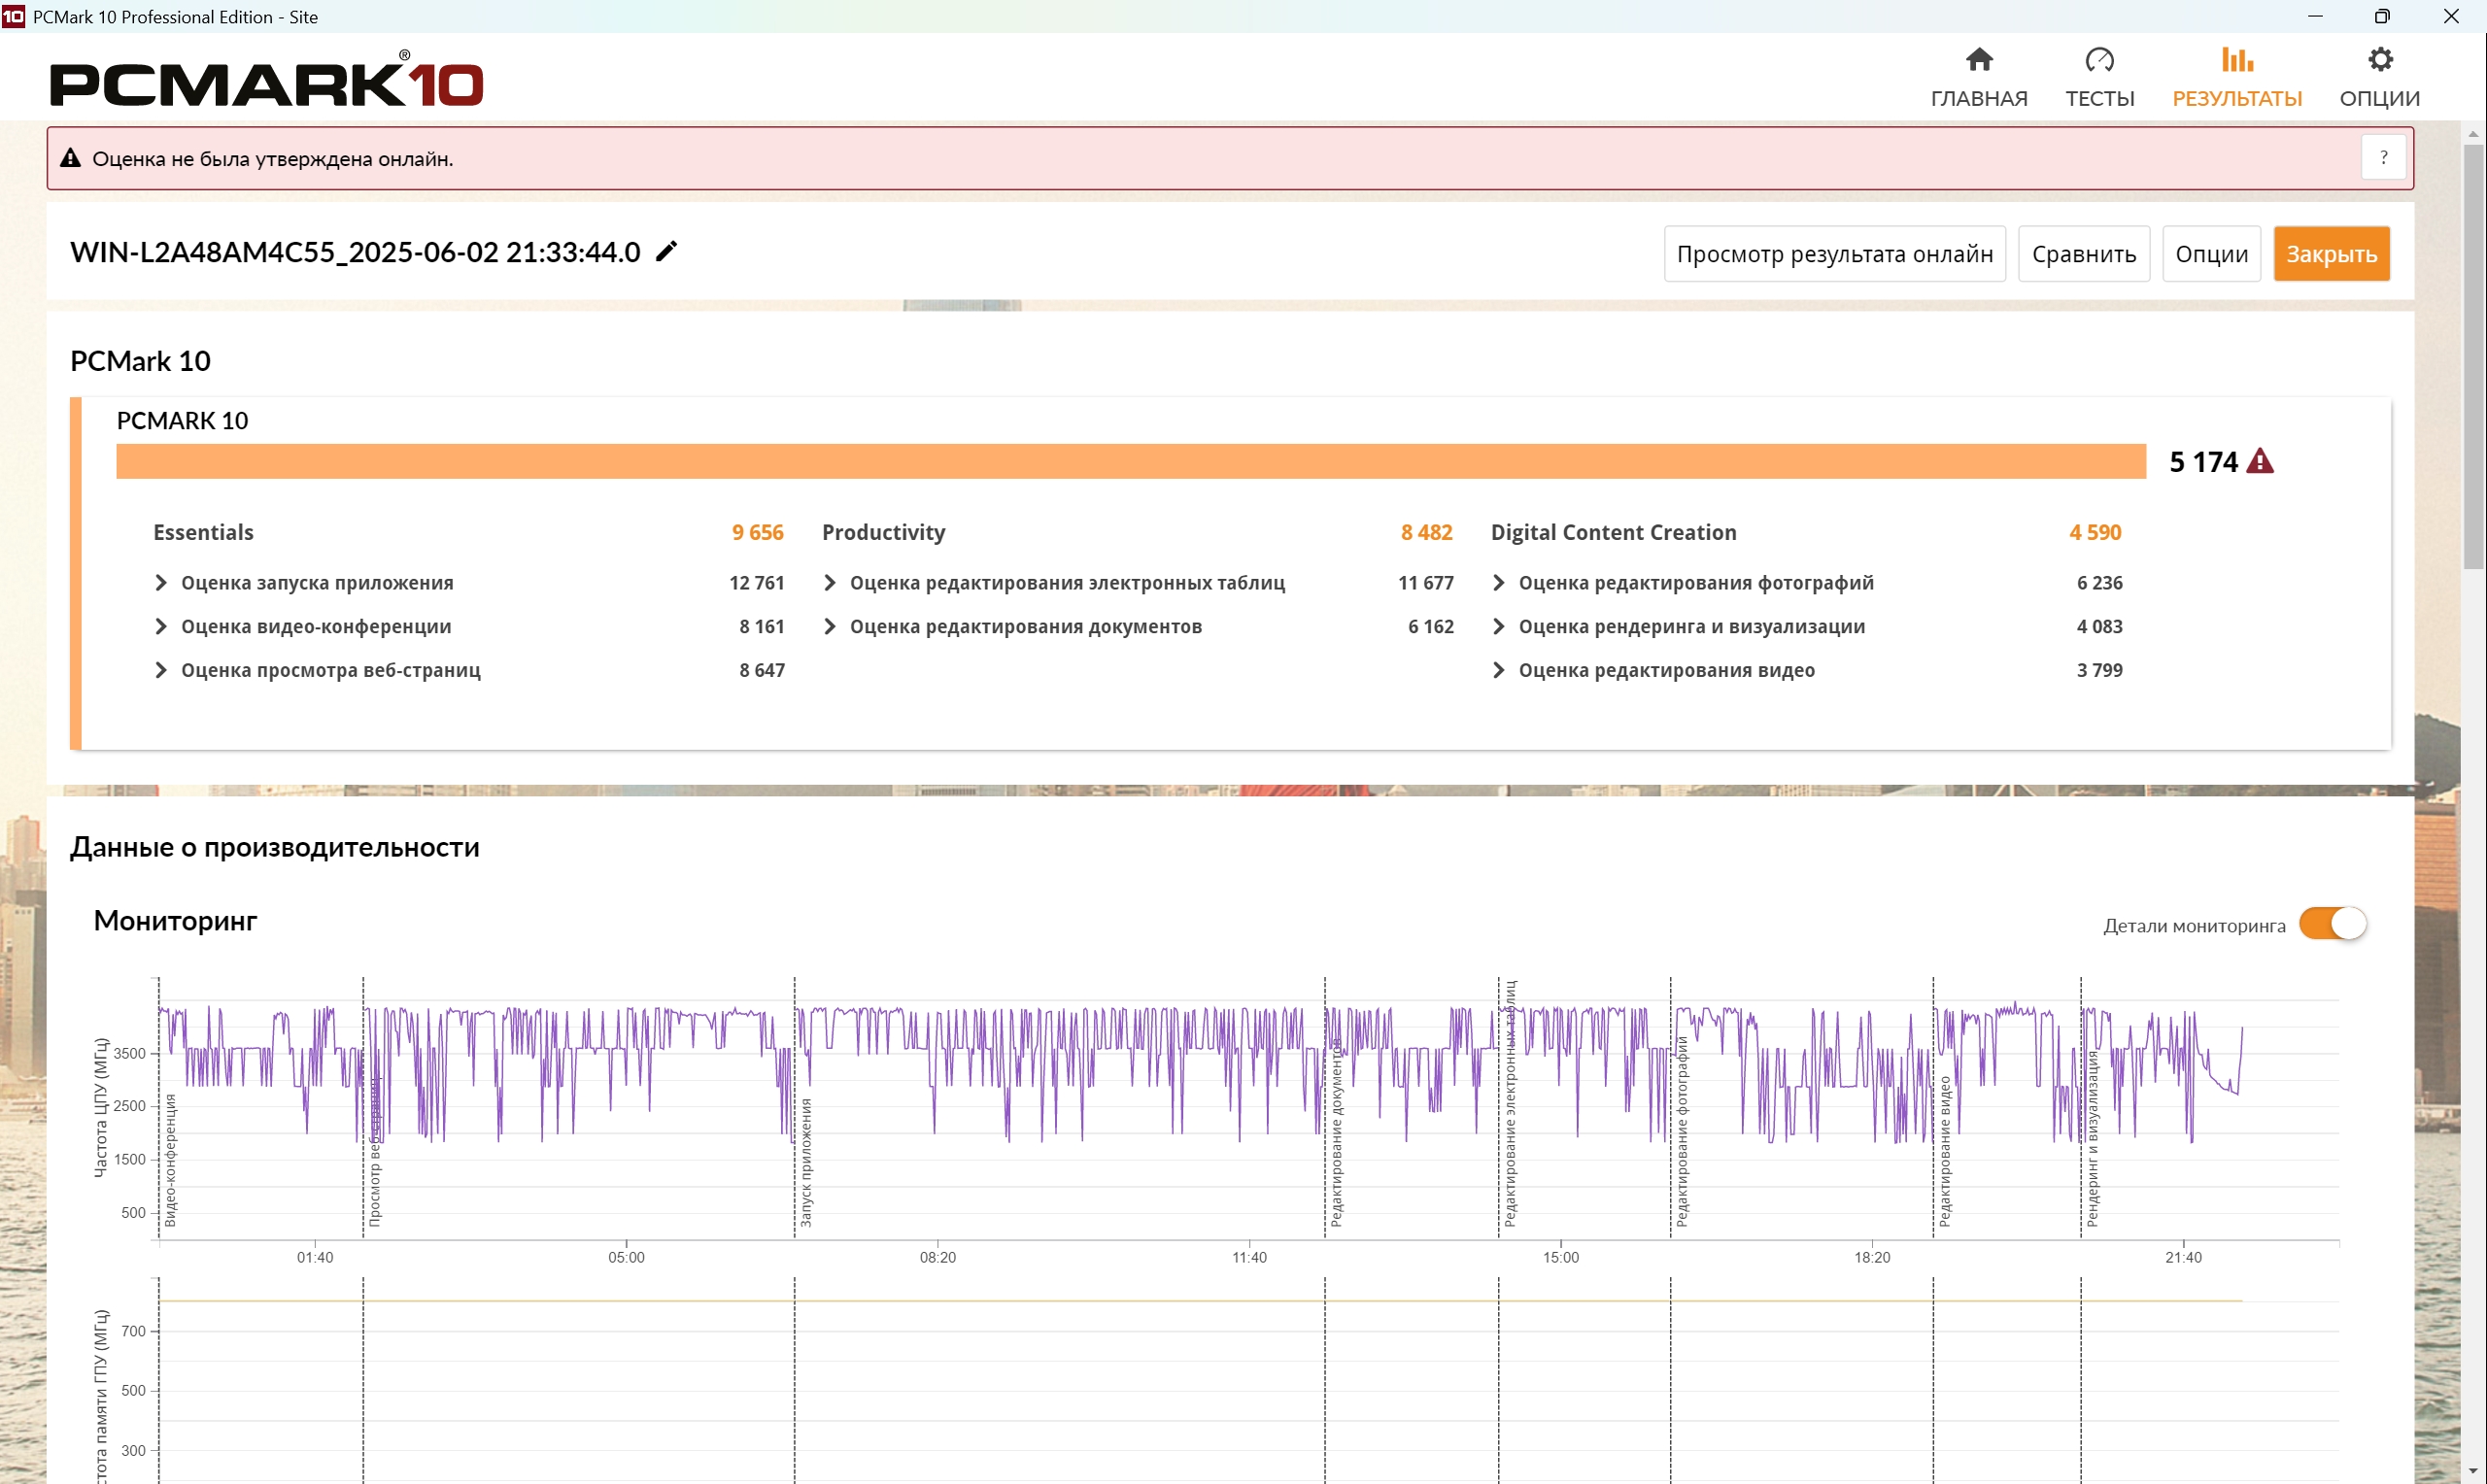Viewport: 2487px width, 1484px height.
Task: Expand Оценка запуска приложения row
Action: tap(161, 583)
